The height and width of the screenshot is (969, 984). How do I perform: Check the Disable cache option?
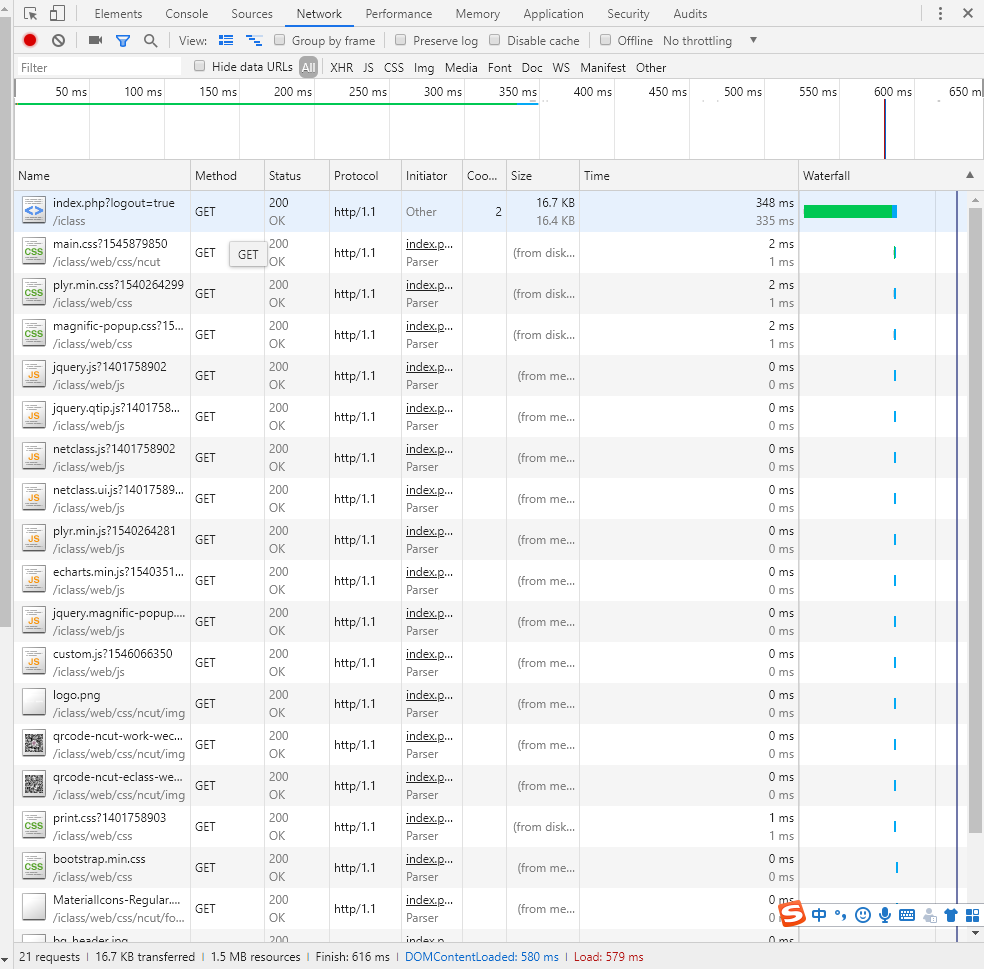coord(495,41)
